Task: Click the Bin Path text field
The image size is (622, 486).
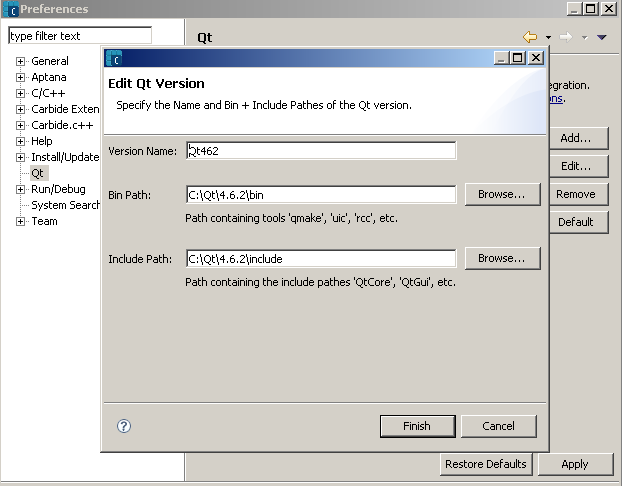Action: click(321, 195)
